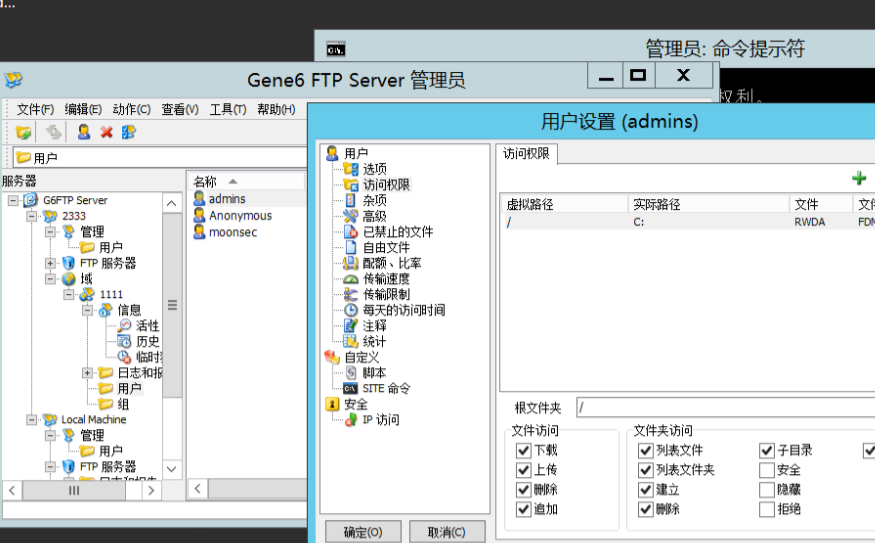Screen dimensions: 875x543
Task: Toggle the 追加 checkbox
Action: coord(523,509)
